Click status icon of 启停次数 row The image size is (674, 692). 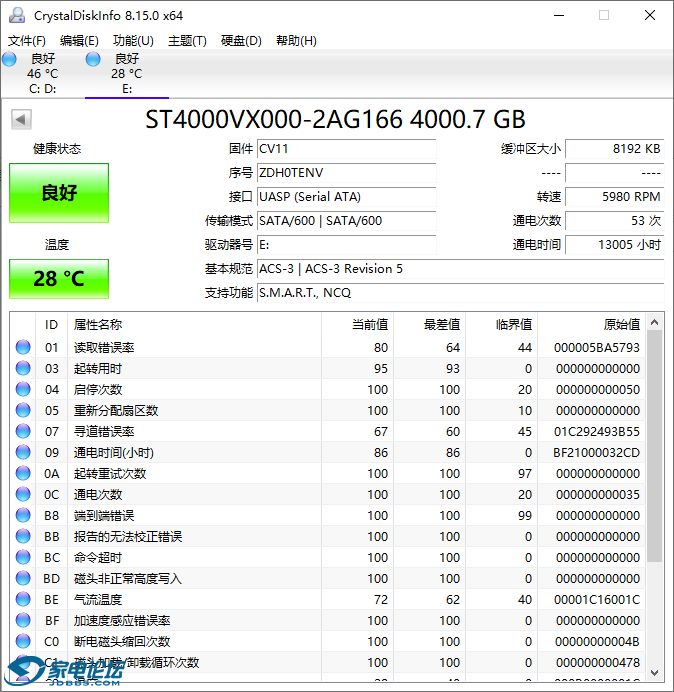(23, 389)
